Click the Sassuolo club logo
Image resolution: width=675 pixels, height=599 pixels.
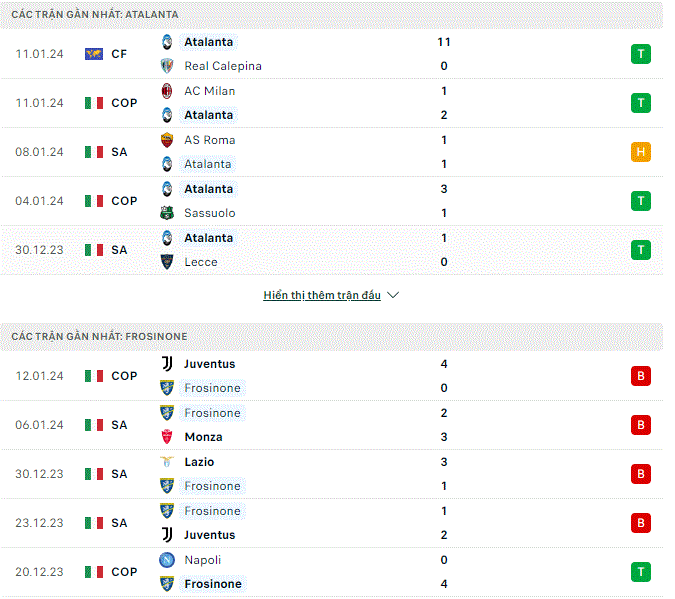tap(167, 213)
